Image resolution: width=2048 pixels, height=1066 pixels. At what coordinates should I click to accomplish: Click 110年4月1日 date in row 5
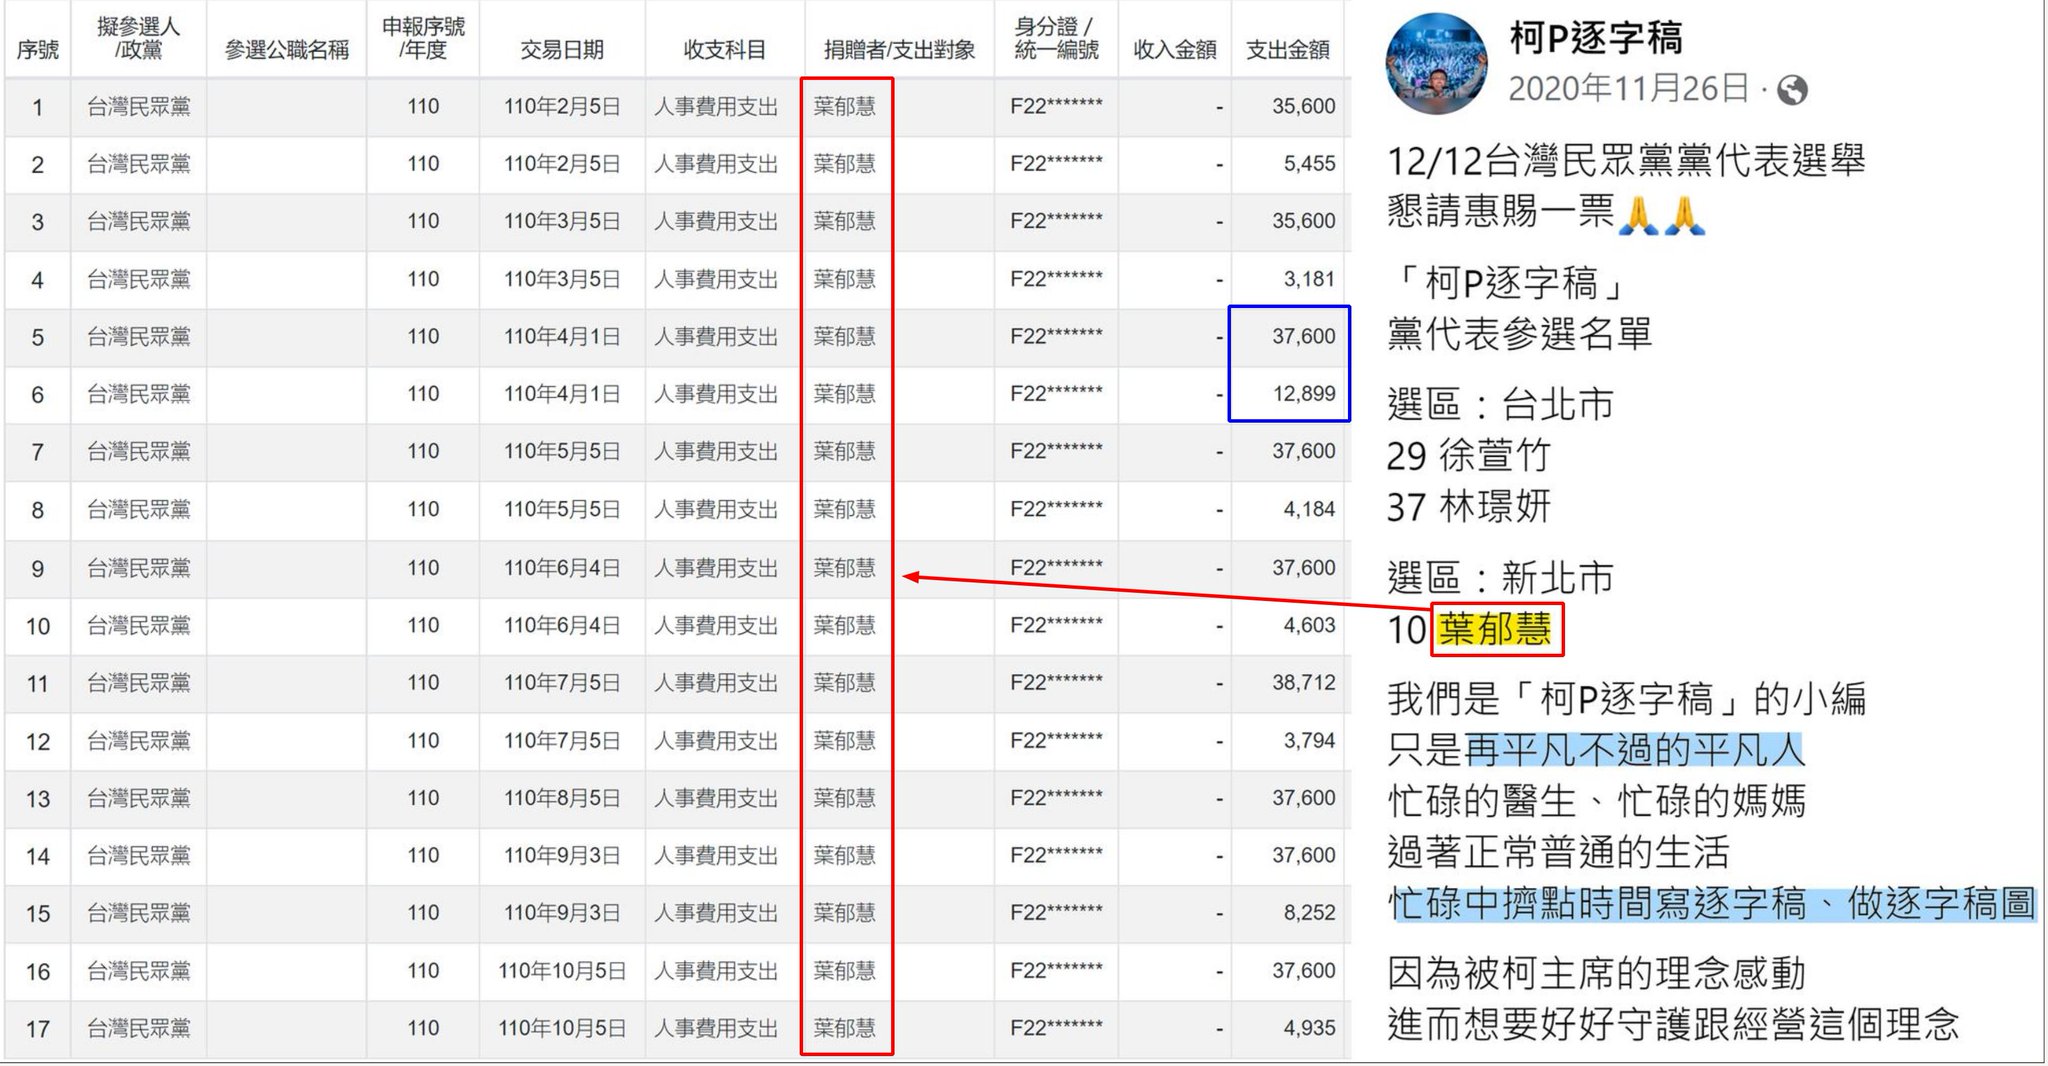[562, 336]
